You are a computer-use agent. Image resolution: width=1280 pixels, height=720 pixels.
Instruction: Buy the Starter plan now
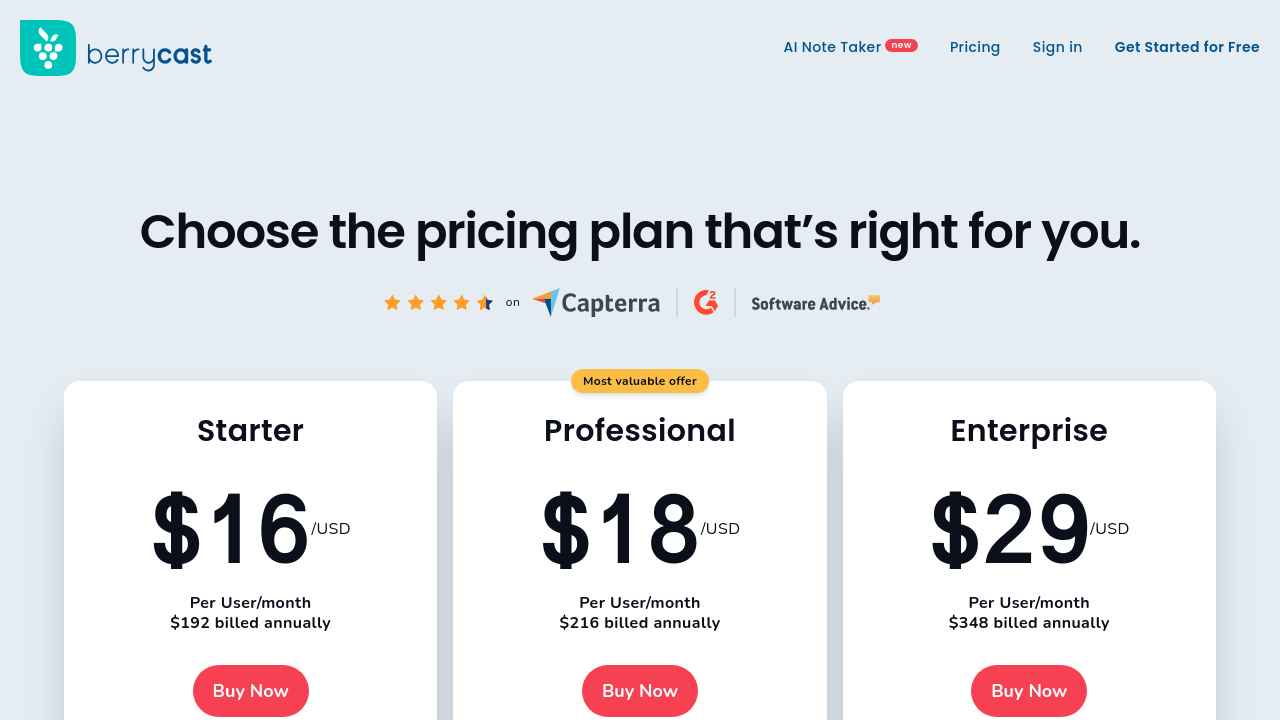tap(251, 691)
